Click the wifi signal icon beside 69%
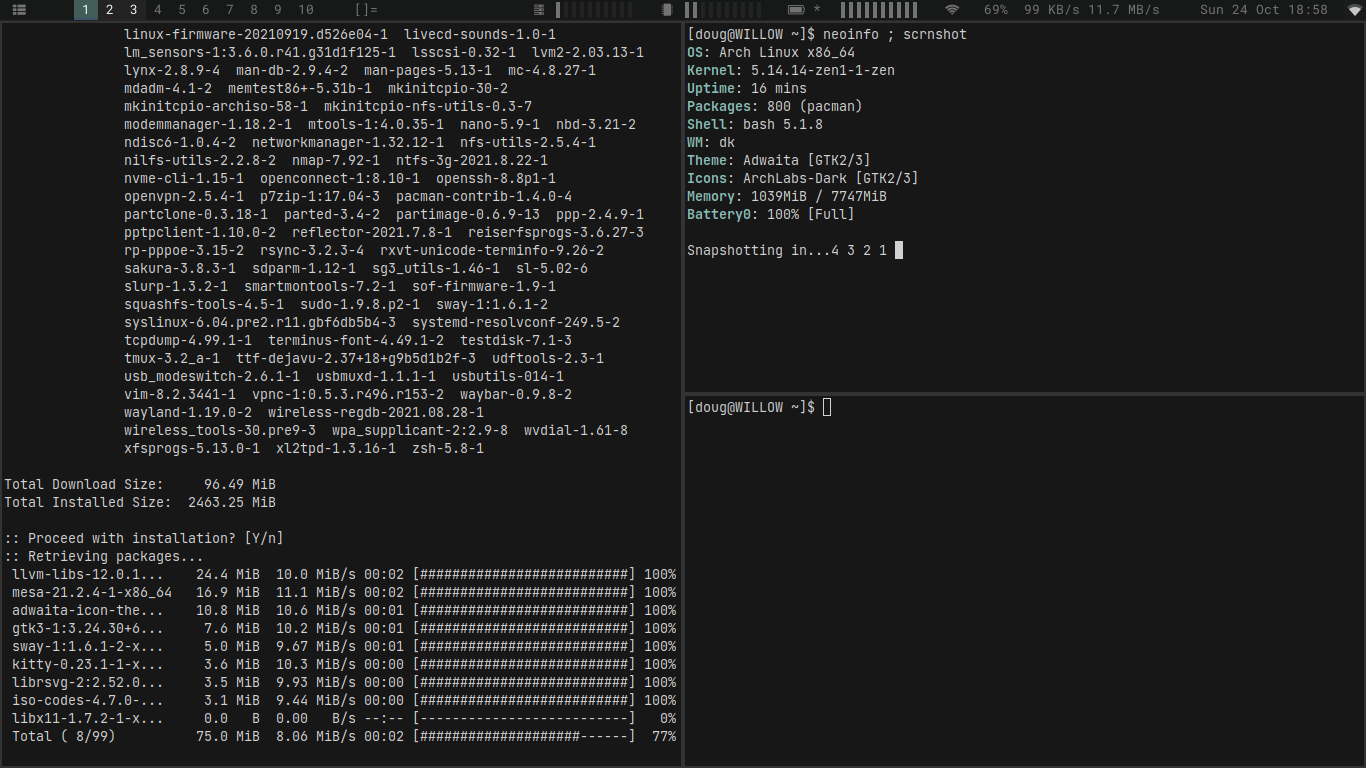 952,10
